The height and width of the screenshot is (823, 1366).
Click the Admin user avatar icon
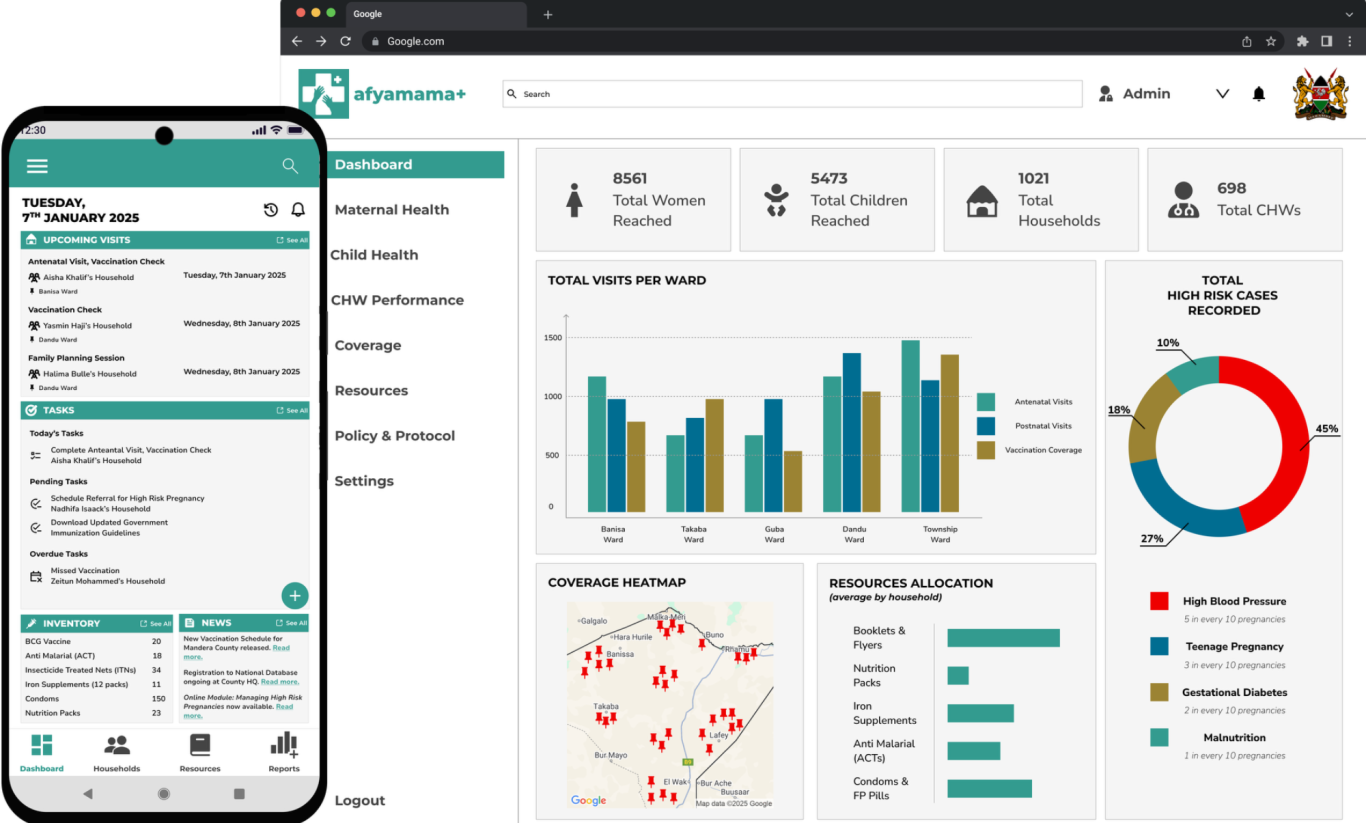coord(1106,94)
